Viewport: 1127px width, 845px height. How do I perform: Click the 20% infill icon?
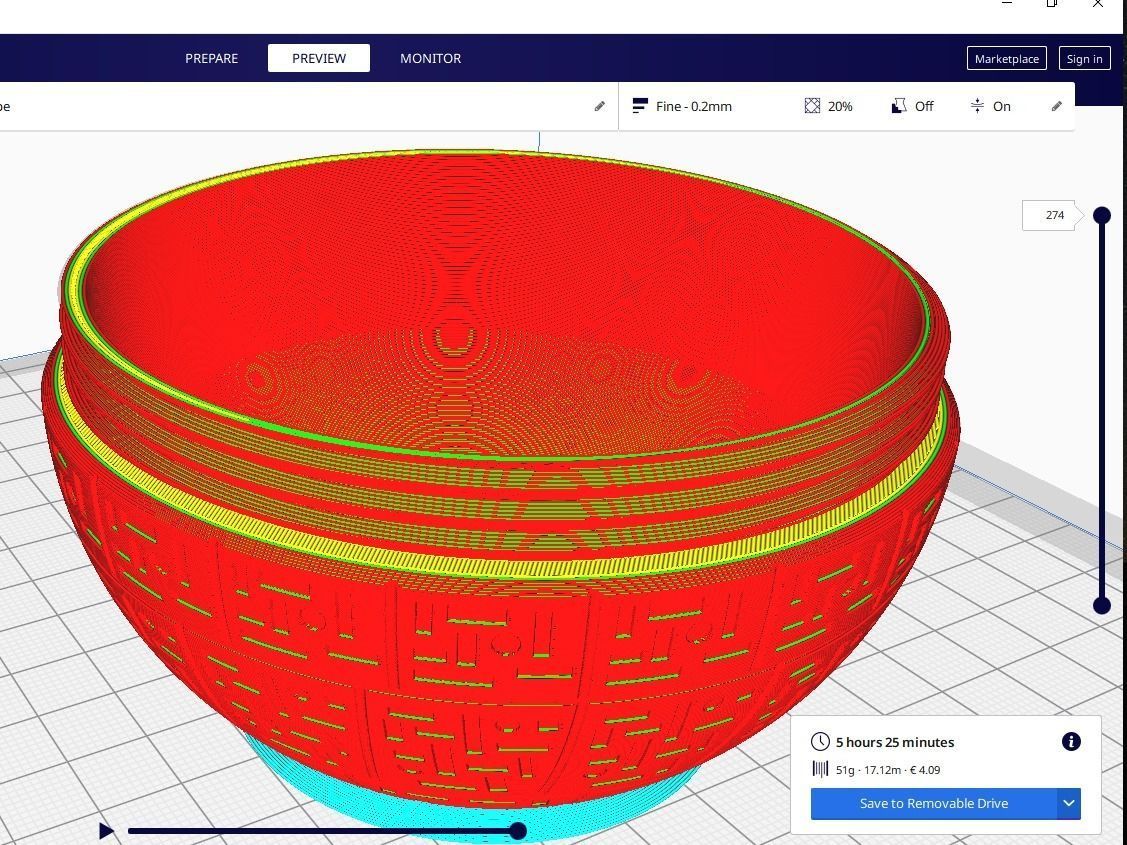(812, 106)
